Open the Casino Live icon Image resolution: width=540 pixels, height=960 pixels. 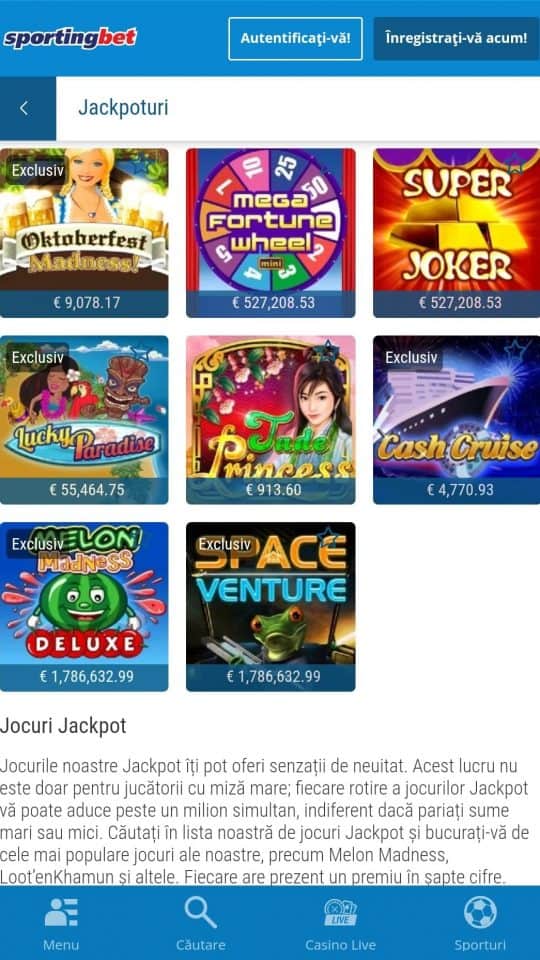(340, 913)
